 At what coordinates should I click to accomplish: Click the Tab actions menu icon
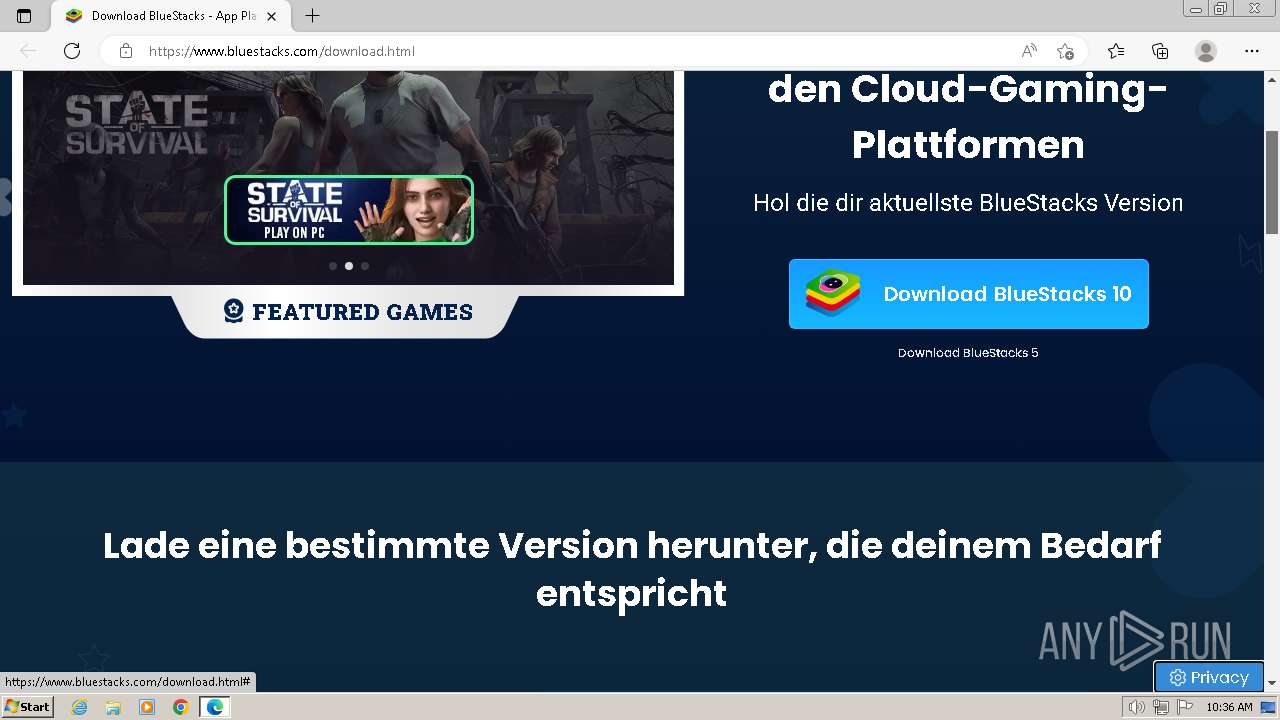tap(24, 16)
